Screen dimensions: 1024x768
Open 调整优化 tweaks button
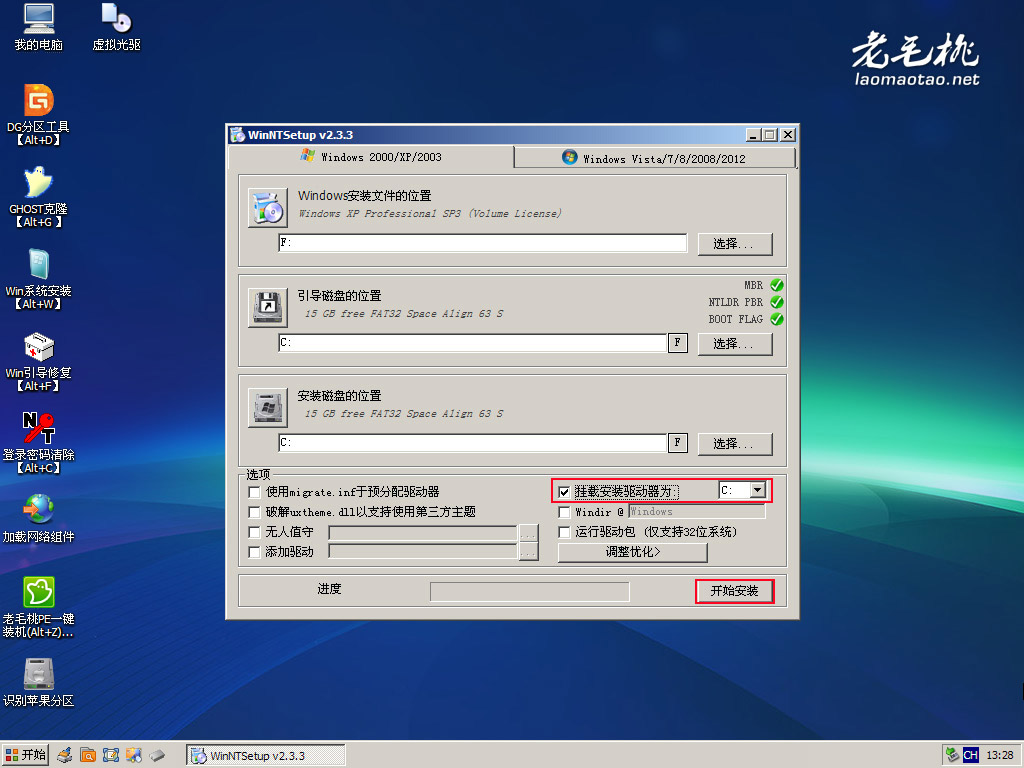pyautogui.click(x=633, y=552)
